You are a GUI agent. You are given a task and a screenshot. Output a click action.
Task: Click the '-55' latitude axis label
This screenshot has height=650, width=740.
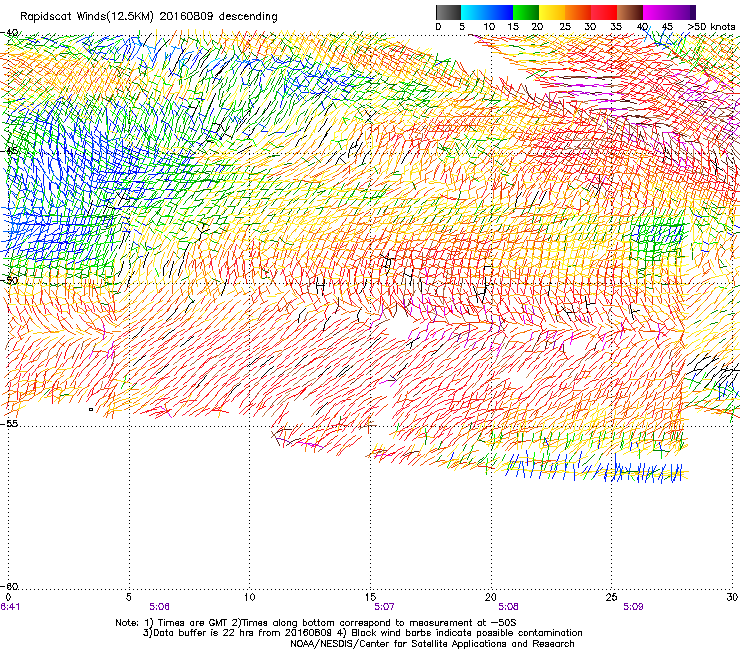tap(10, 423)
